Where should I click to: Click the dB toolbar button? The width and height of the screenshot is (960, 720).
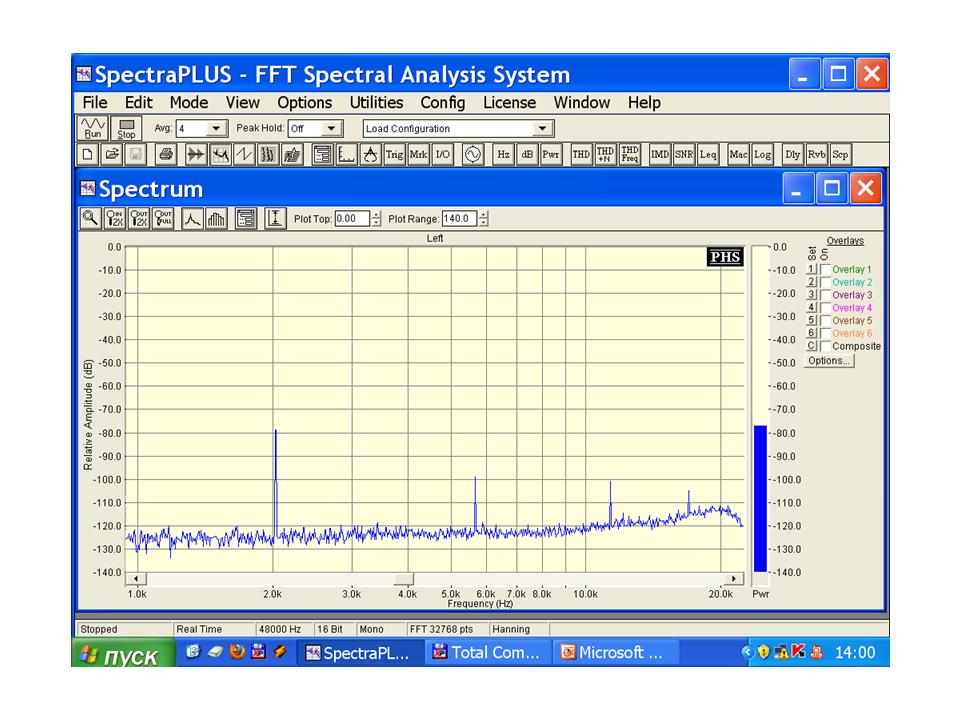tap(527, 154)
